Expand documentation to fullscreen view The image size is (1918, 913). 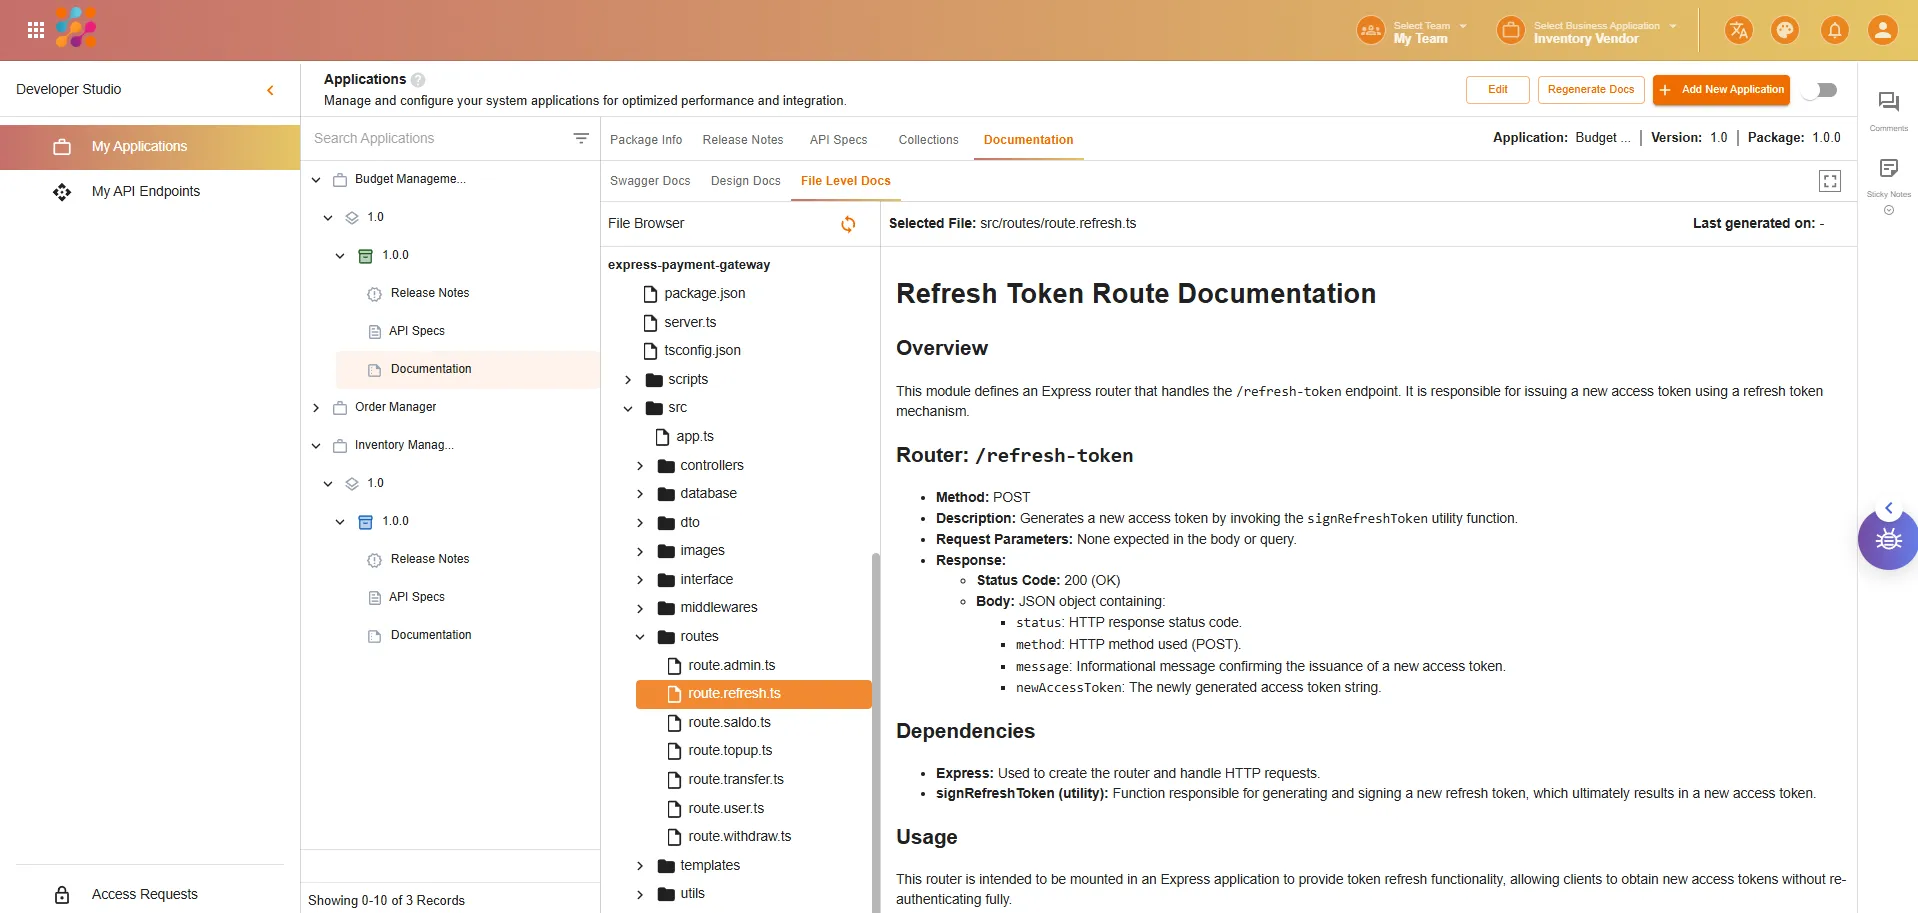point(1829,181)
